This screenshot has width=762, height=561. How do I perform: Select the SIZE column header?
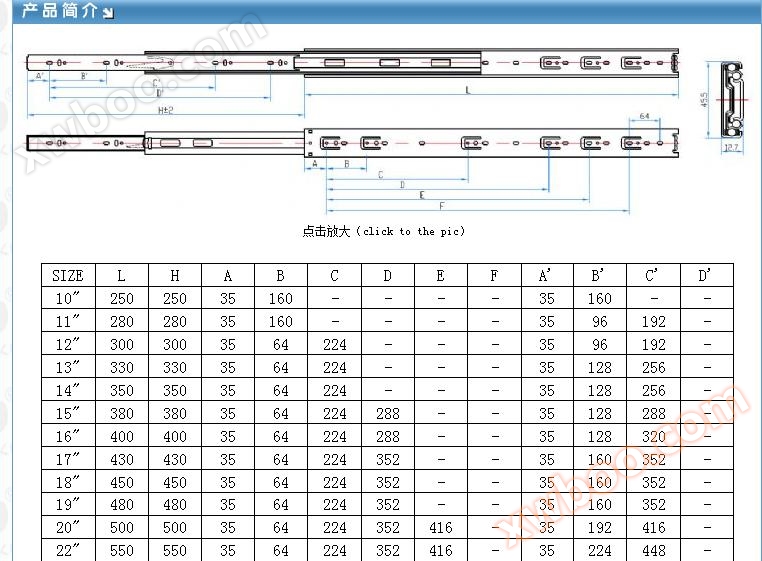tap(68, 276)
